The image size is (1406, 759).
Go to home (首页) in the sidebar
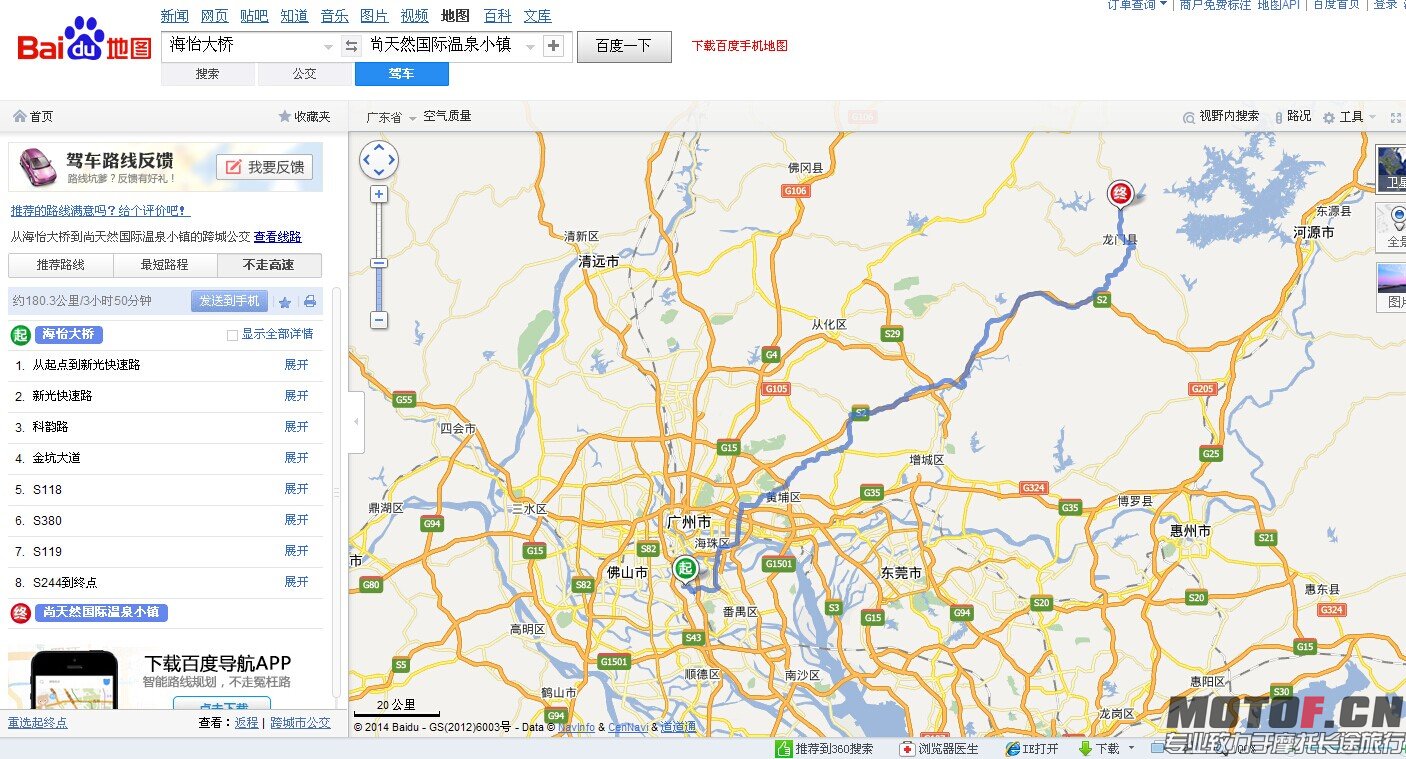(x=33, y=117)
